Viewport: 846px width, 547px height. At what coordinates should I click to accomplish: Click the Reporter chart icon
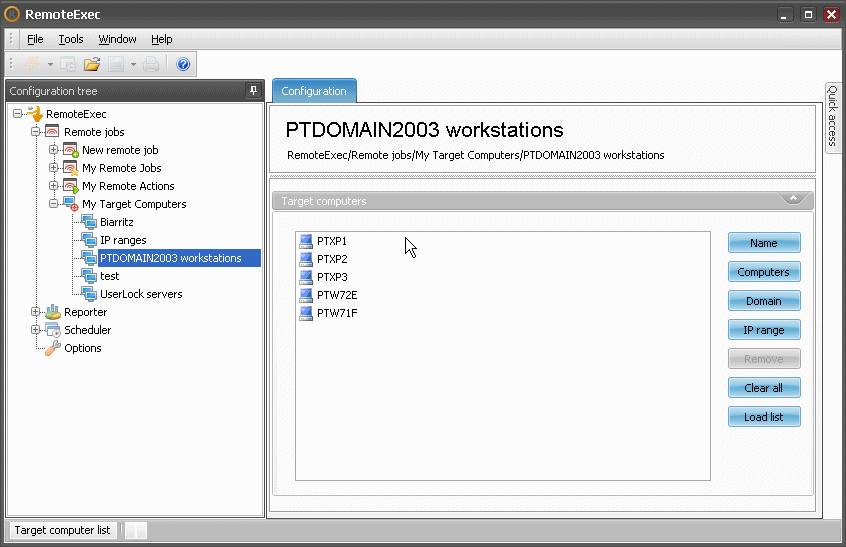52,312
